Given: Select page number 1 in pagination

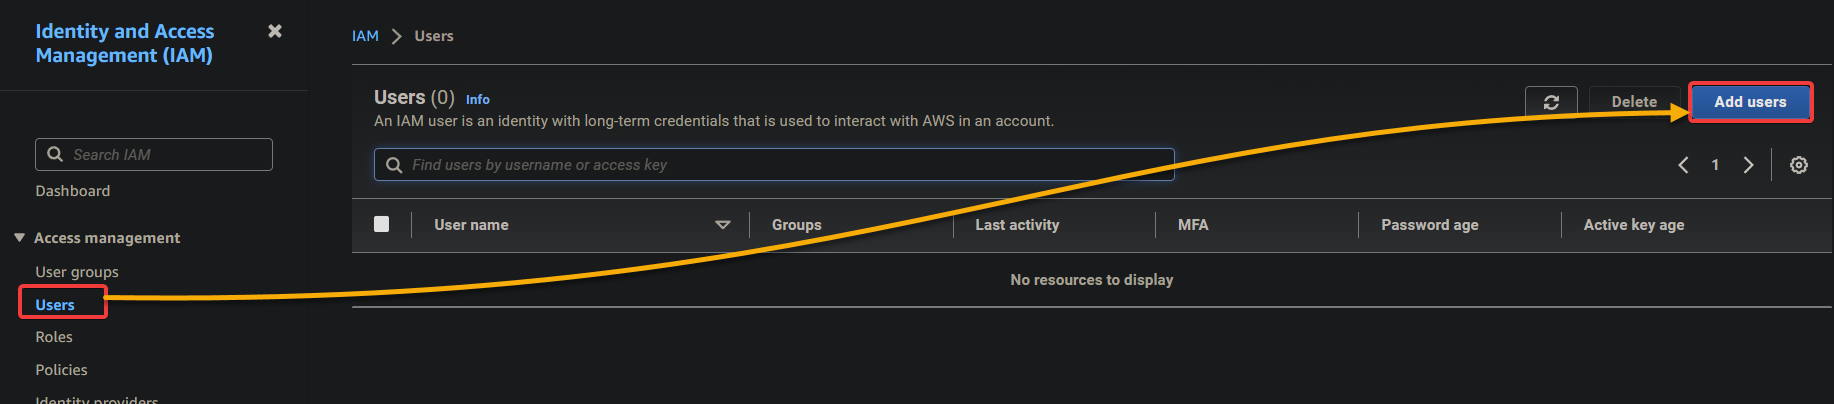Looking at the screenshot, I should tap(1715, 165).
